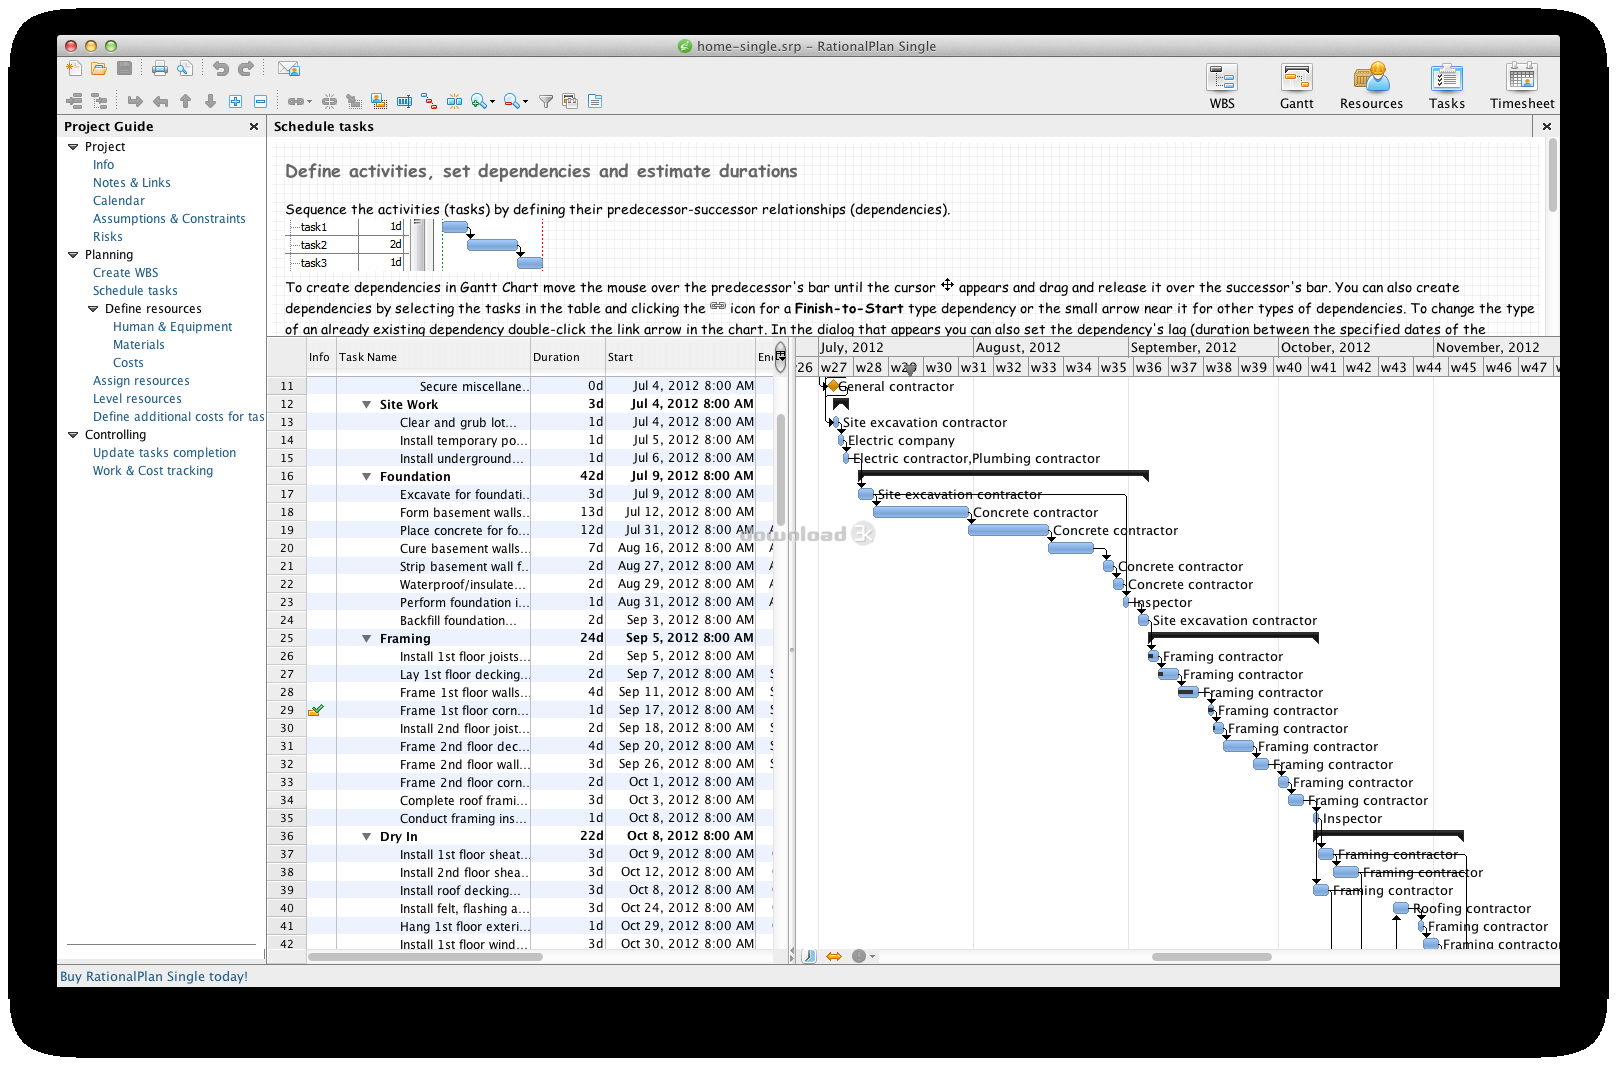Show critical path icon

pos(429,101)
